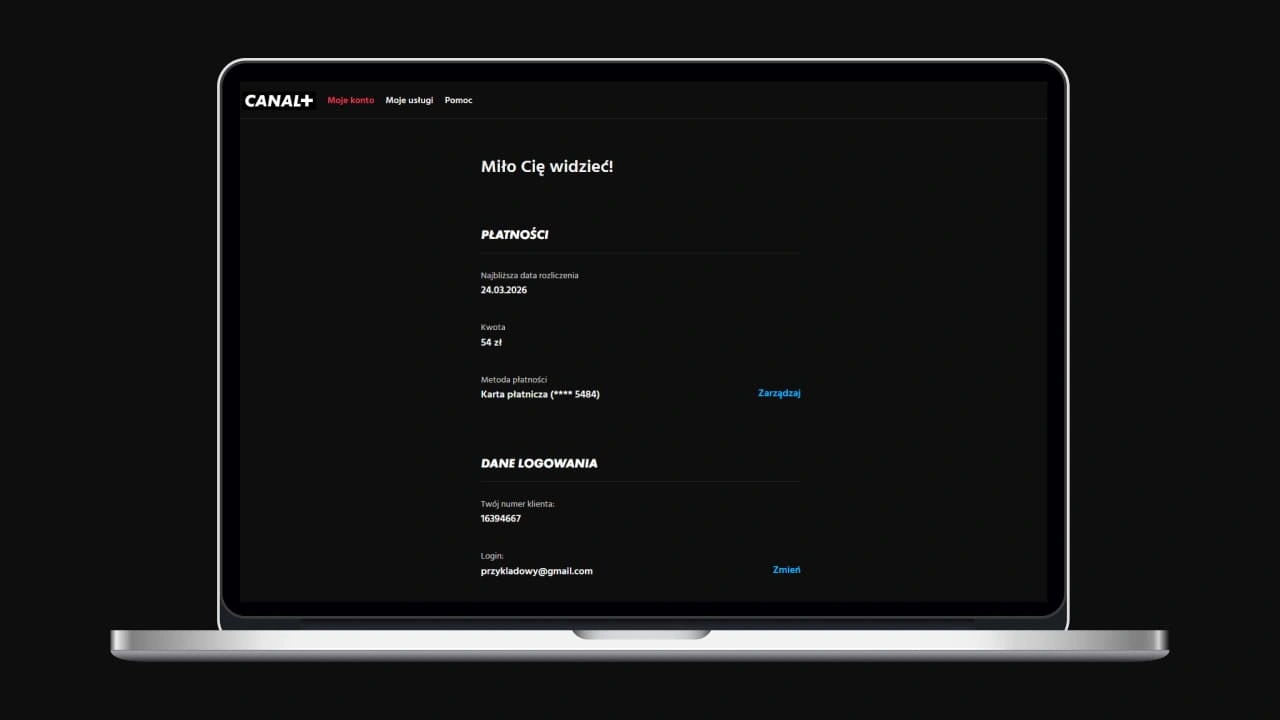Click the 'Metoda płatności' label
This screenshot has height=720, width=1280.
click(513, 380)
